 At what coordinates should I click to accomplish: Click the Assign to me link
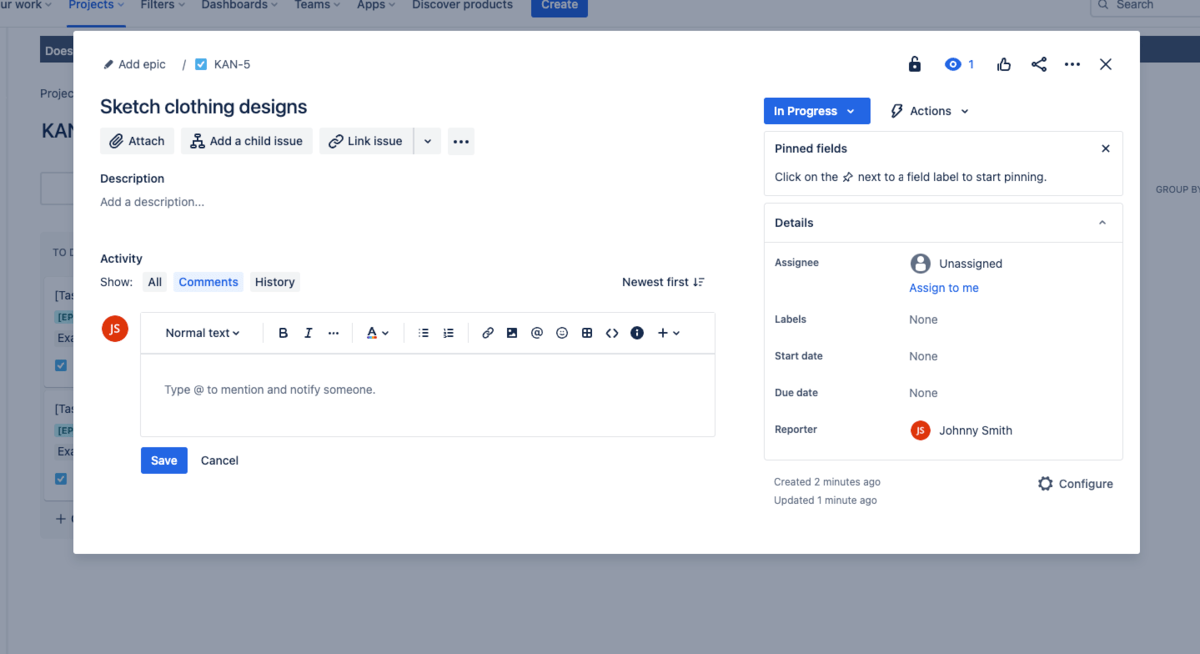tap(943, 288)
